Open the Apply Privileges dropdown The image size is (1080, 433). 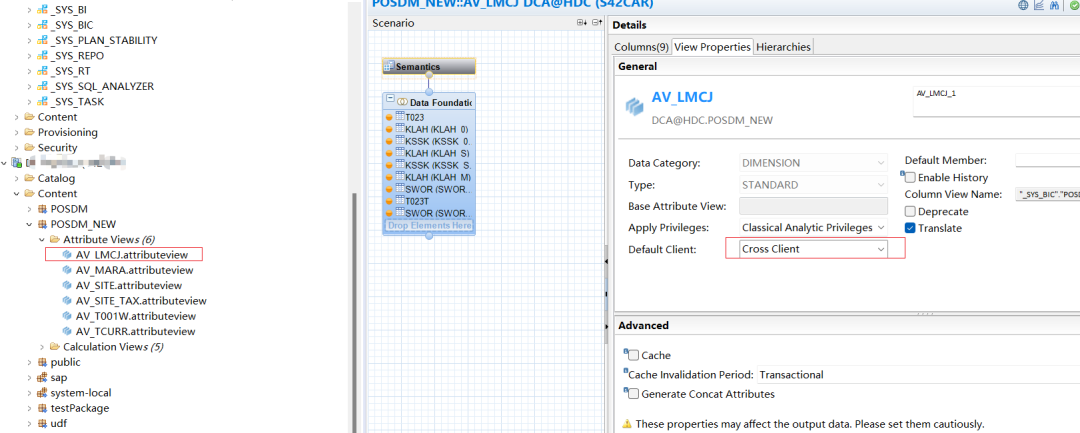(813, 227)
